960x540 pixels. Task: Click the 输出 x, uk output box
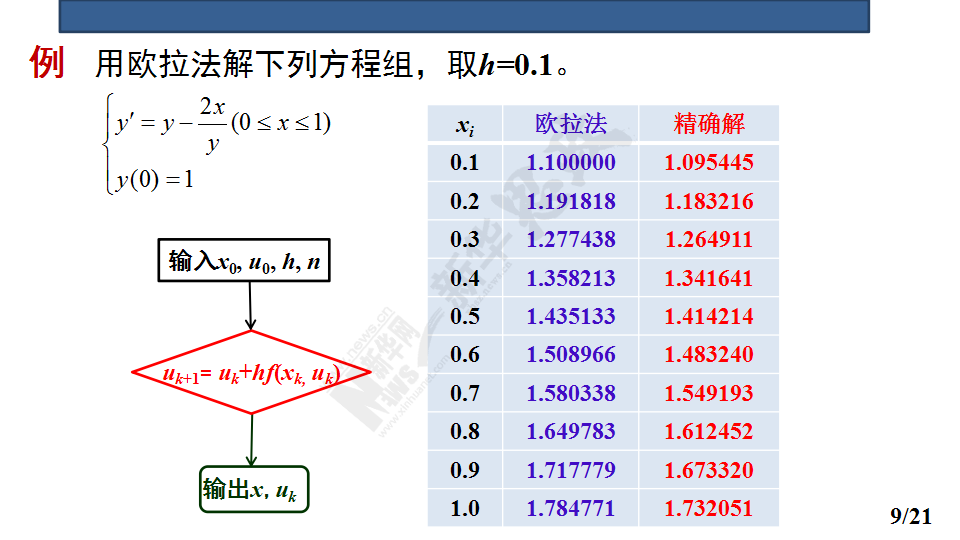pyautogui.click(x=254, y=490)
